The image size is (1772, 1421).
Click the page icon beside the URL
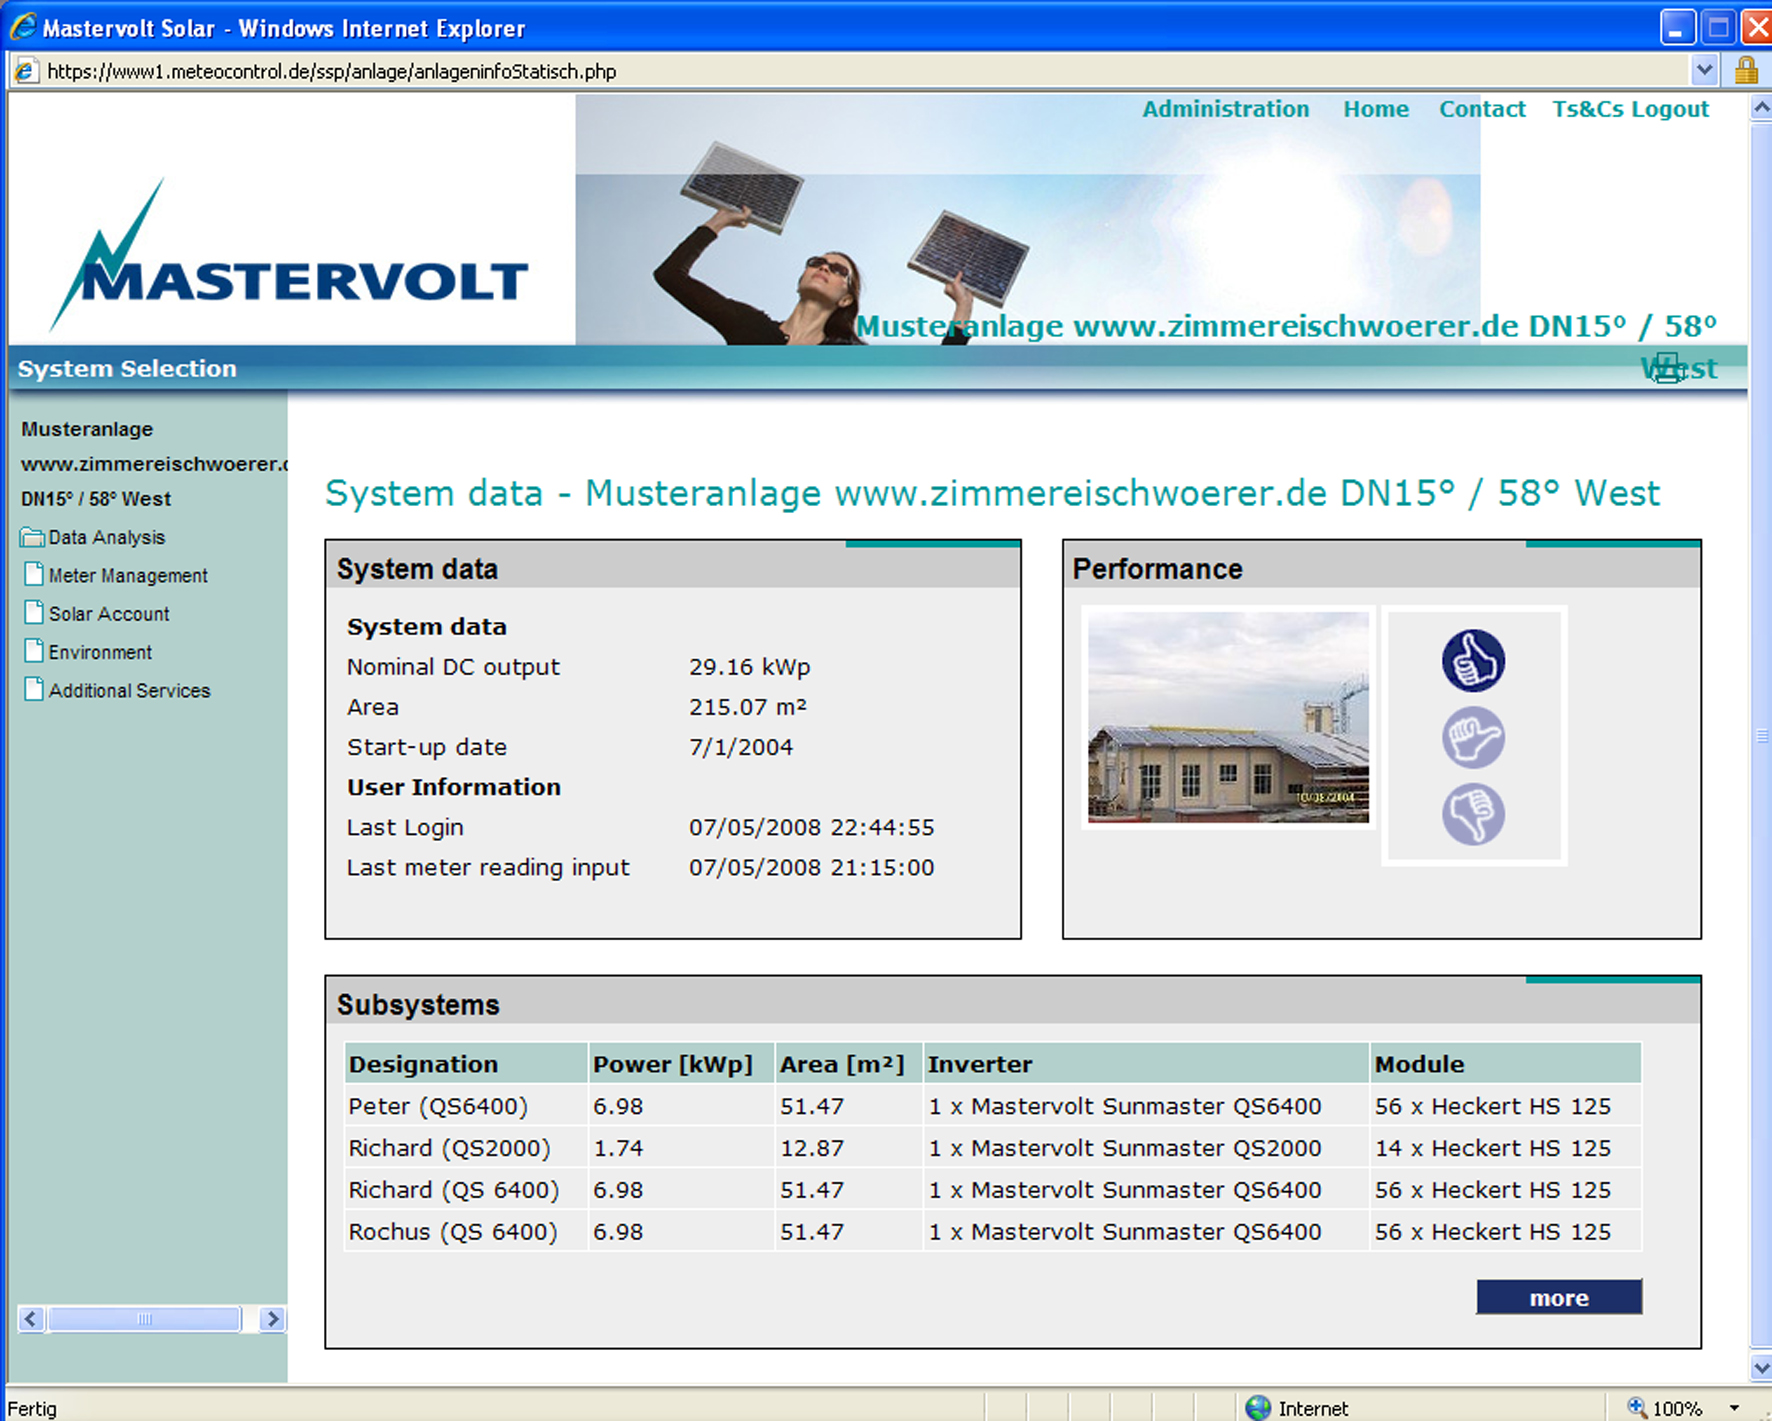25,71
